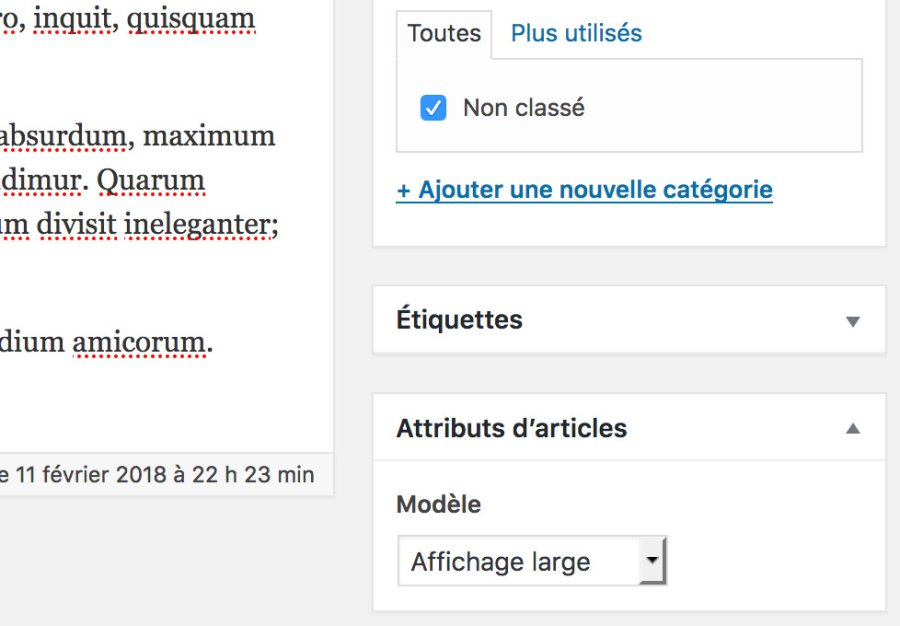
Task: Open the Modèle Affichage large dropdown
Action: [532, 562]
